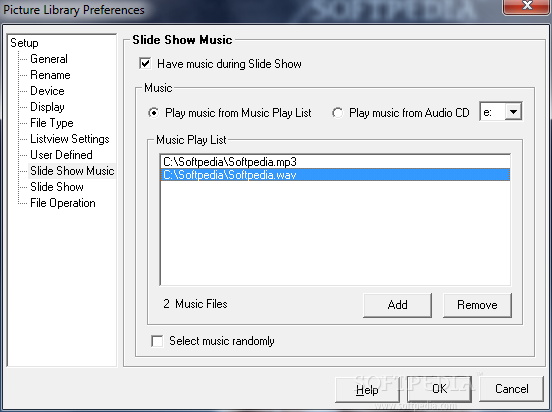
Task: Choose Play music from Audio CD option
Action: coord(337,113)
